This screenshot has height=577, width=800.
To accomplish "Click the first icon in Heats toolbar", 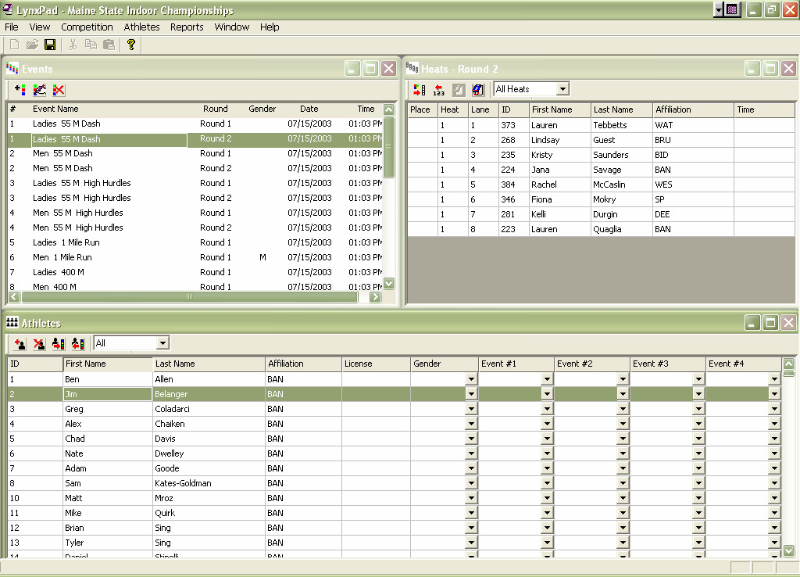I will pos(420,90).
